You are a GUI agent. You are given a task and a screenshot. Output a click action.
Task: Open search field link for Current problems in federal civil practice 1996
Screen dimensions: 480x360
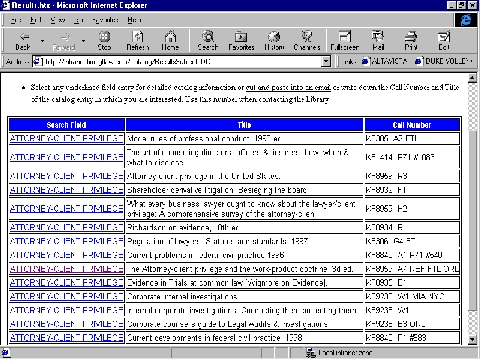[66, 255]
